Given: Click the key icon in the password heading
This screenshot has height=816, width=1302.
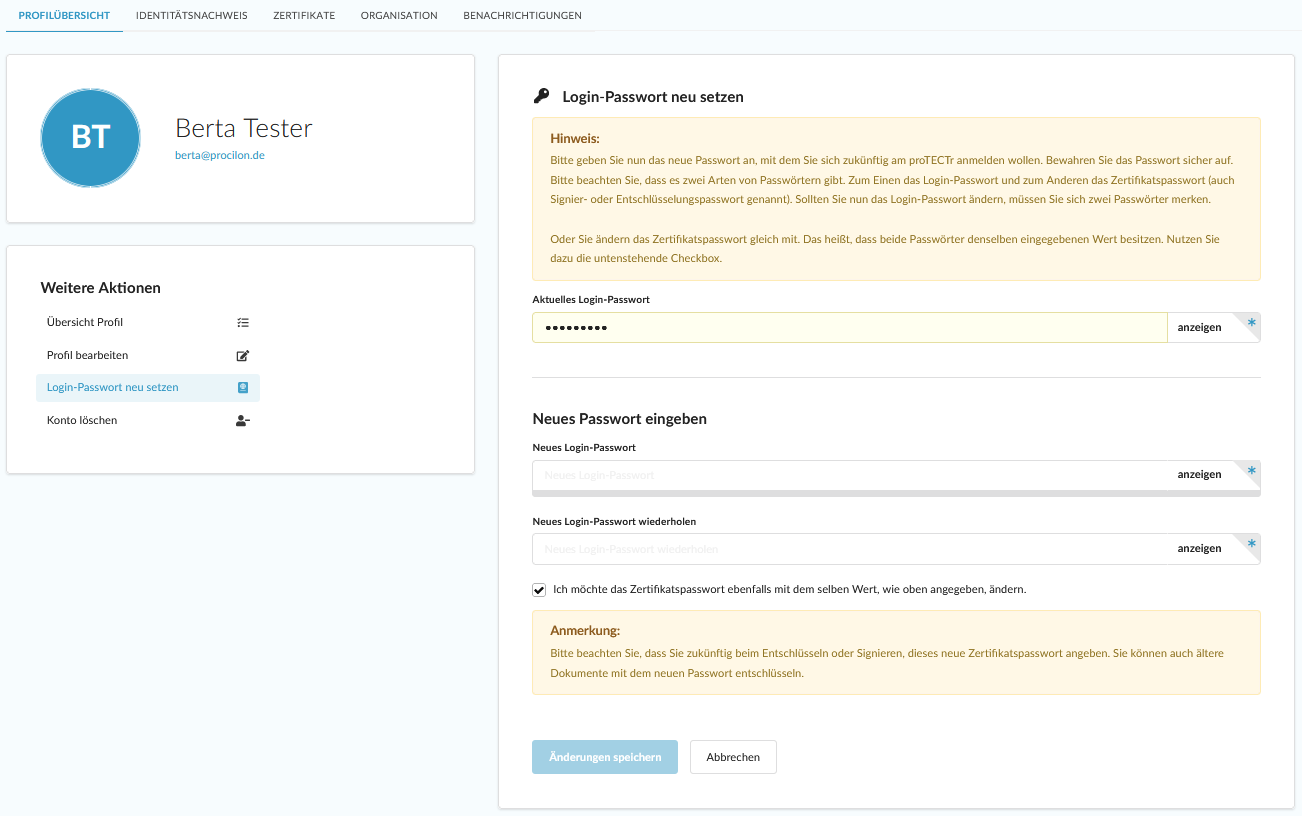Looking at the screenshot, I should pos(541,97).
